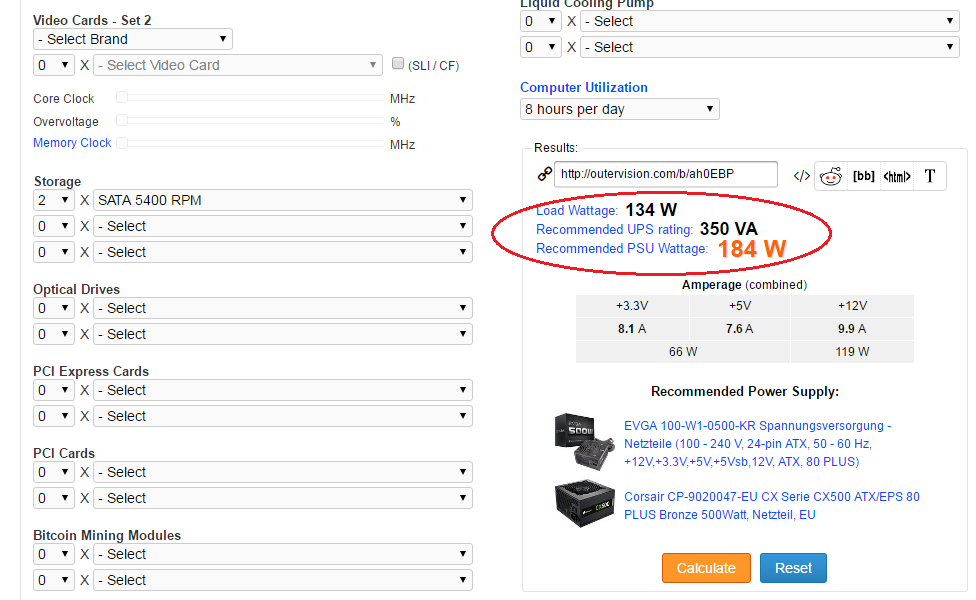This screenshot has width=976, height=600.
Task: Click the embed code </> icon
Action: pyautogui.click(x=801, y=176)
